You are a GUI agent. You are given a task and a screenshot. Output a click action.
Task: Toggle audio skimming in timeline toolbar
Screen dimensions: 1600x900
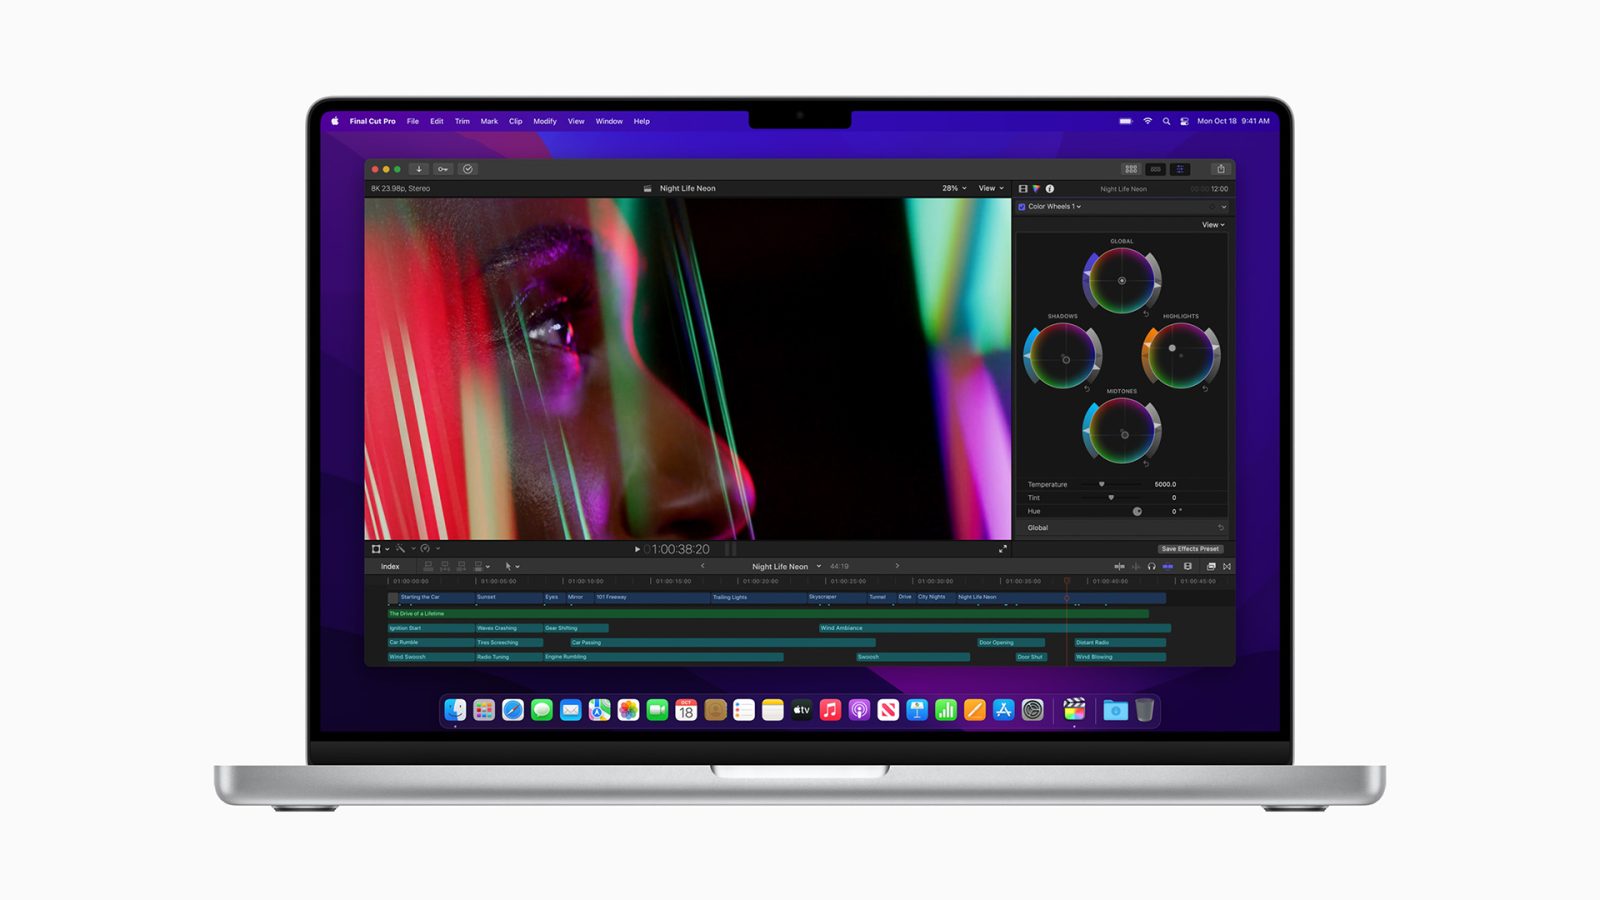pyautogui.click(x=1136, y=566)
